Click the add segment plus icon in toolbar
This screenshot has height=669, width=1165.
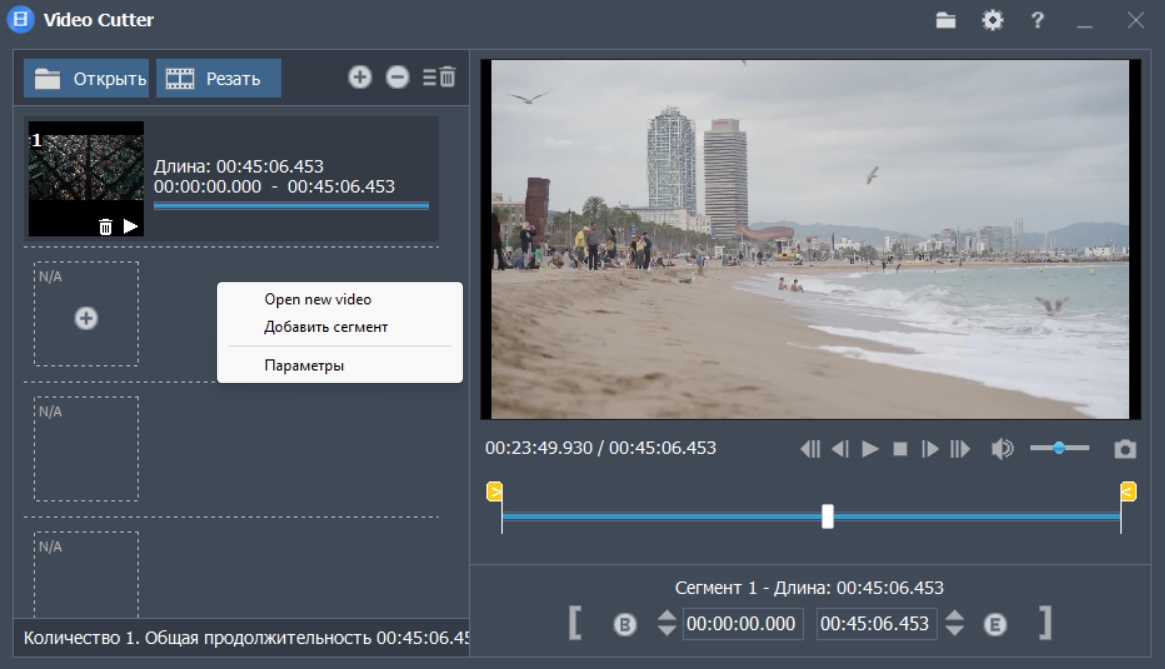click(x=360, y=77)
